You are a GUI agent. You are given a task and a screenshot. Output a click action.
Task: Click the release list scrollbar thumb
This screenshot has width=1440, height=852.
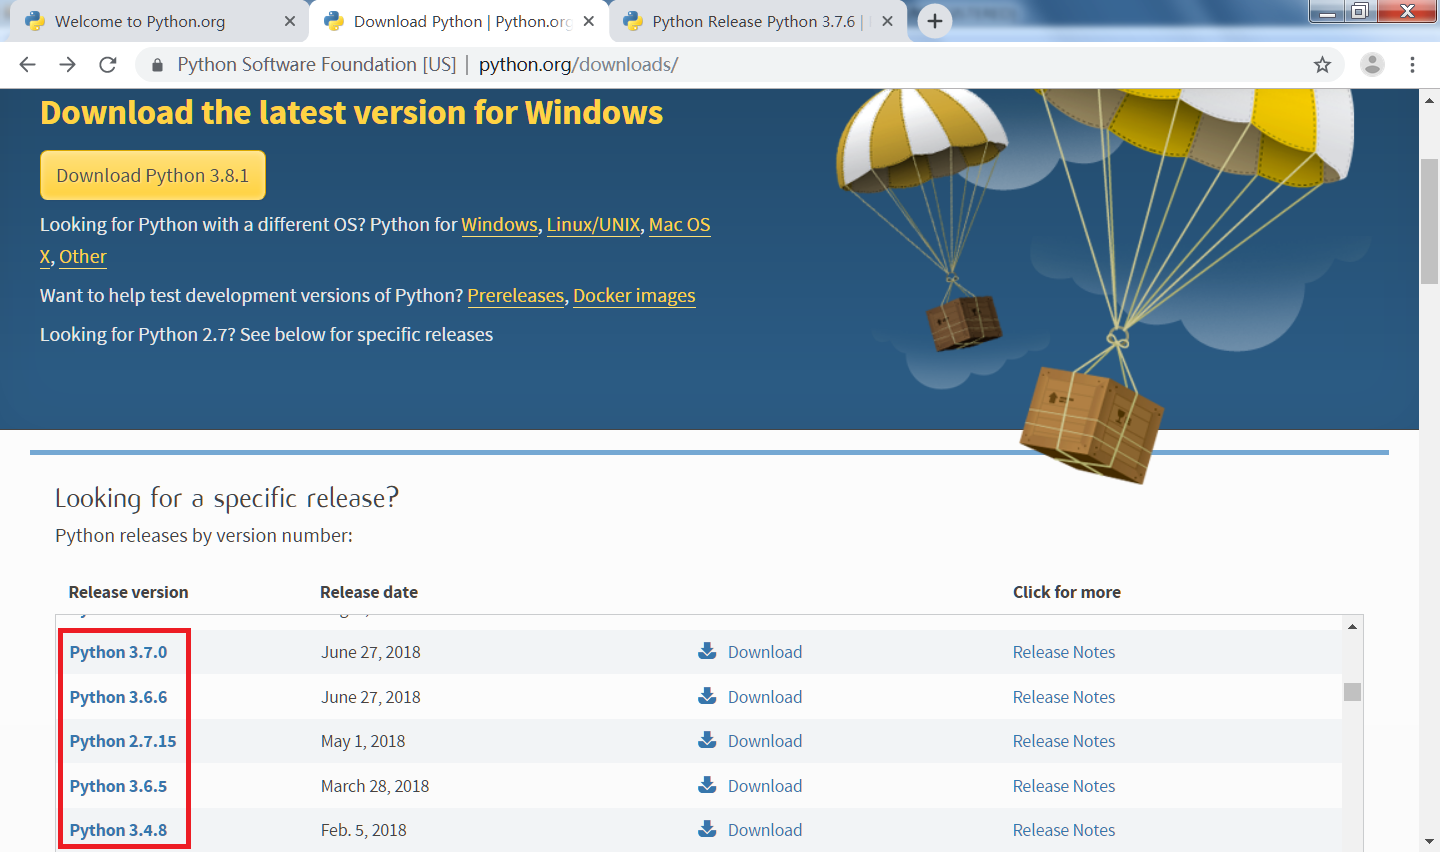coord(1352,692)
